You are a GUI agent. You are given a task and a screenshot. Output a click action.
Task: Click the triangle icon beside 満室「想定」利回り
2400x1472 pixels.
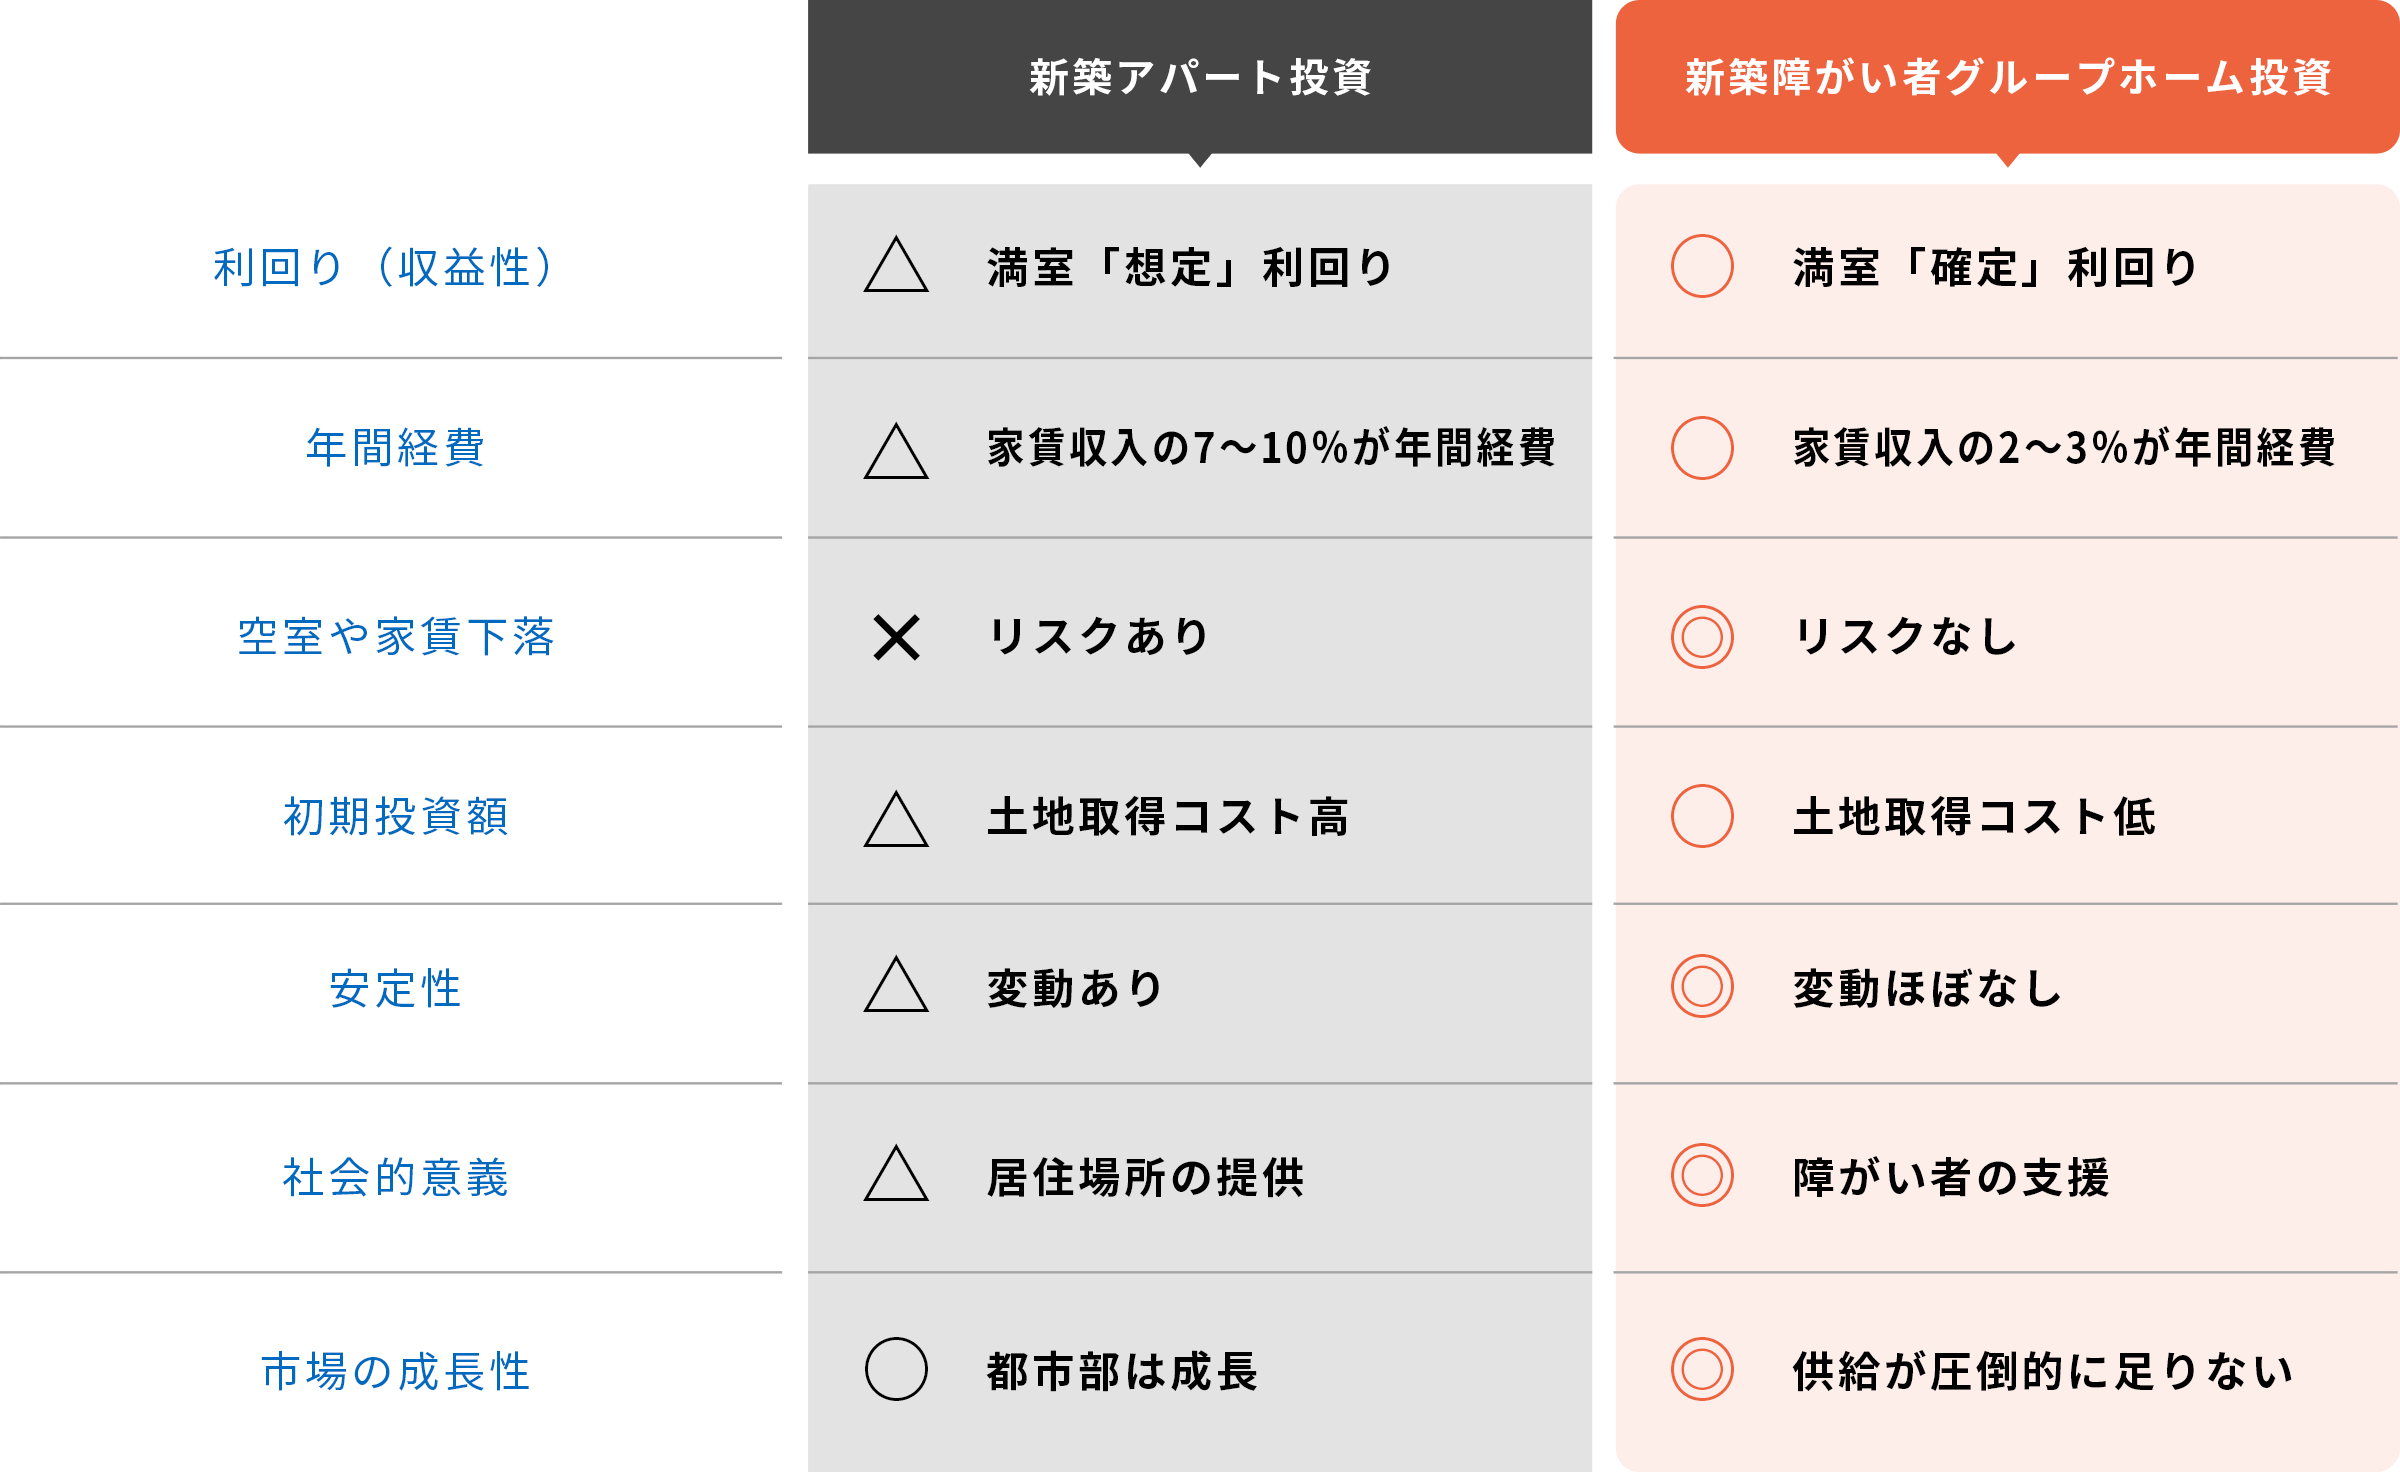pyautogui.click(x=896, y=265)
